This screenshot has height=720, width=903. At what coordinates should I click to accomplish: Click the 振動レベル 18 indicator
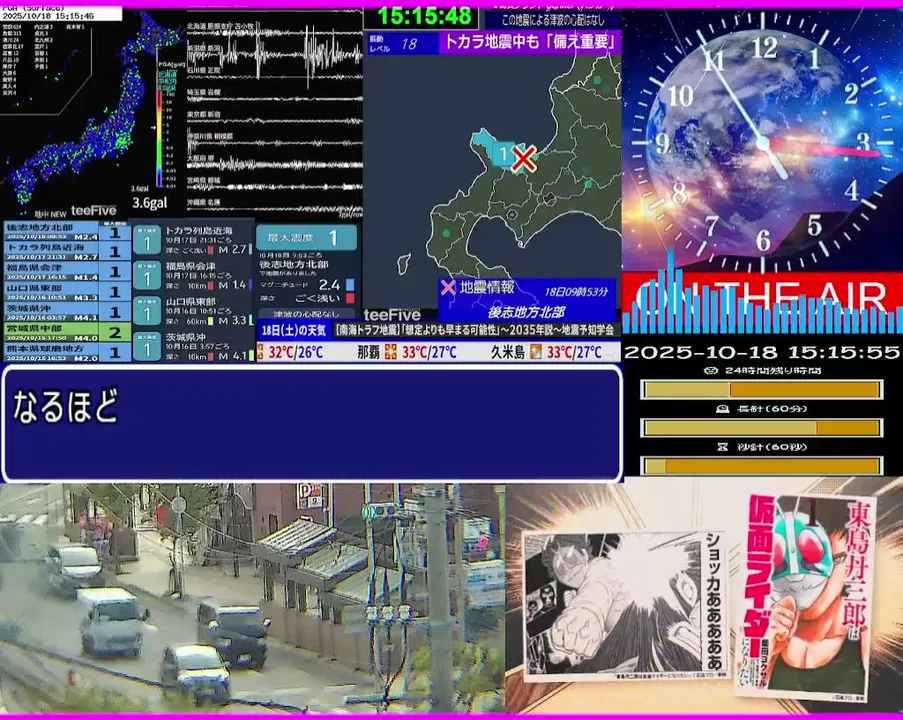tap(403, 44)
